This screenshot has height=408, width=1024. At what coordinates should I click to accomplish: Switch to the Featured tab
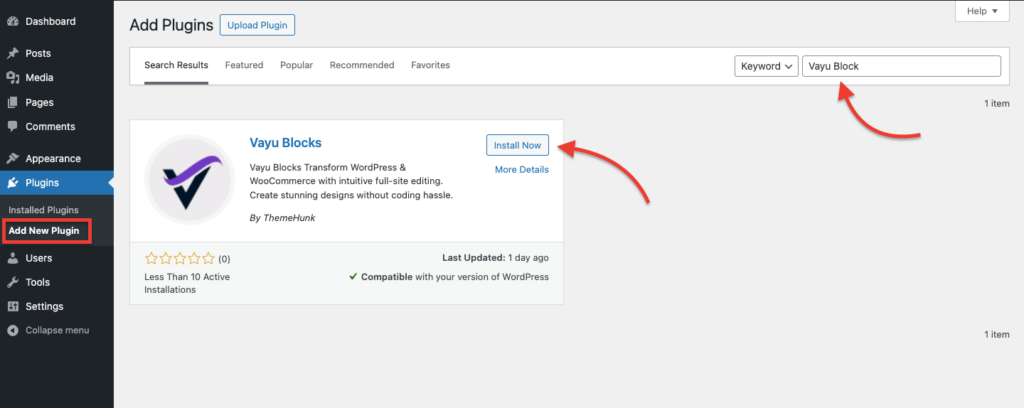(x=244, y=65)
